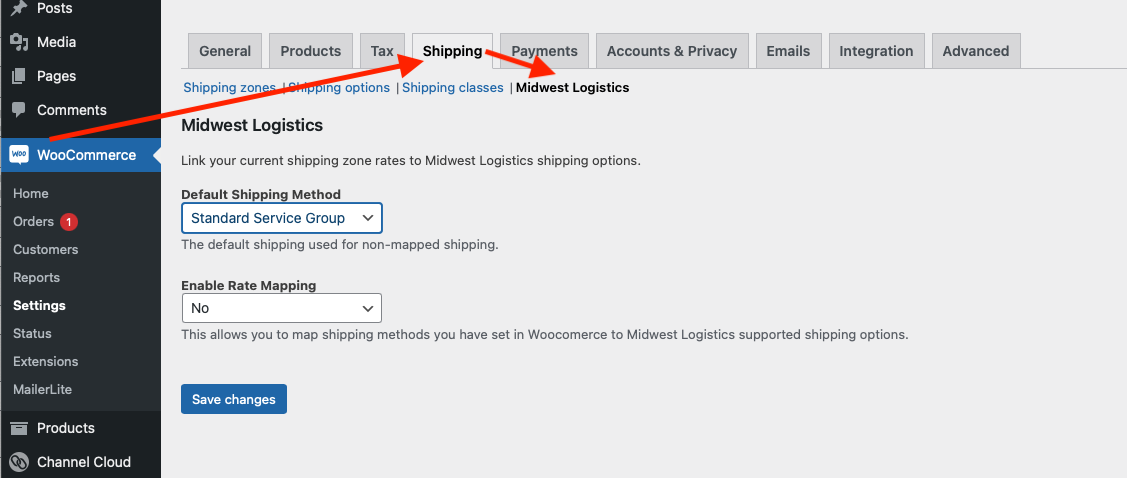
Task: Open Customers in WooCommerce submenu
Action: pyautogui.click(x=45, y=250)
